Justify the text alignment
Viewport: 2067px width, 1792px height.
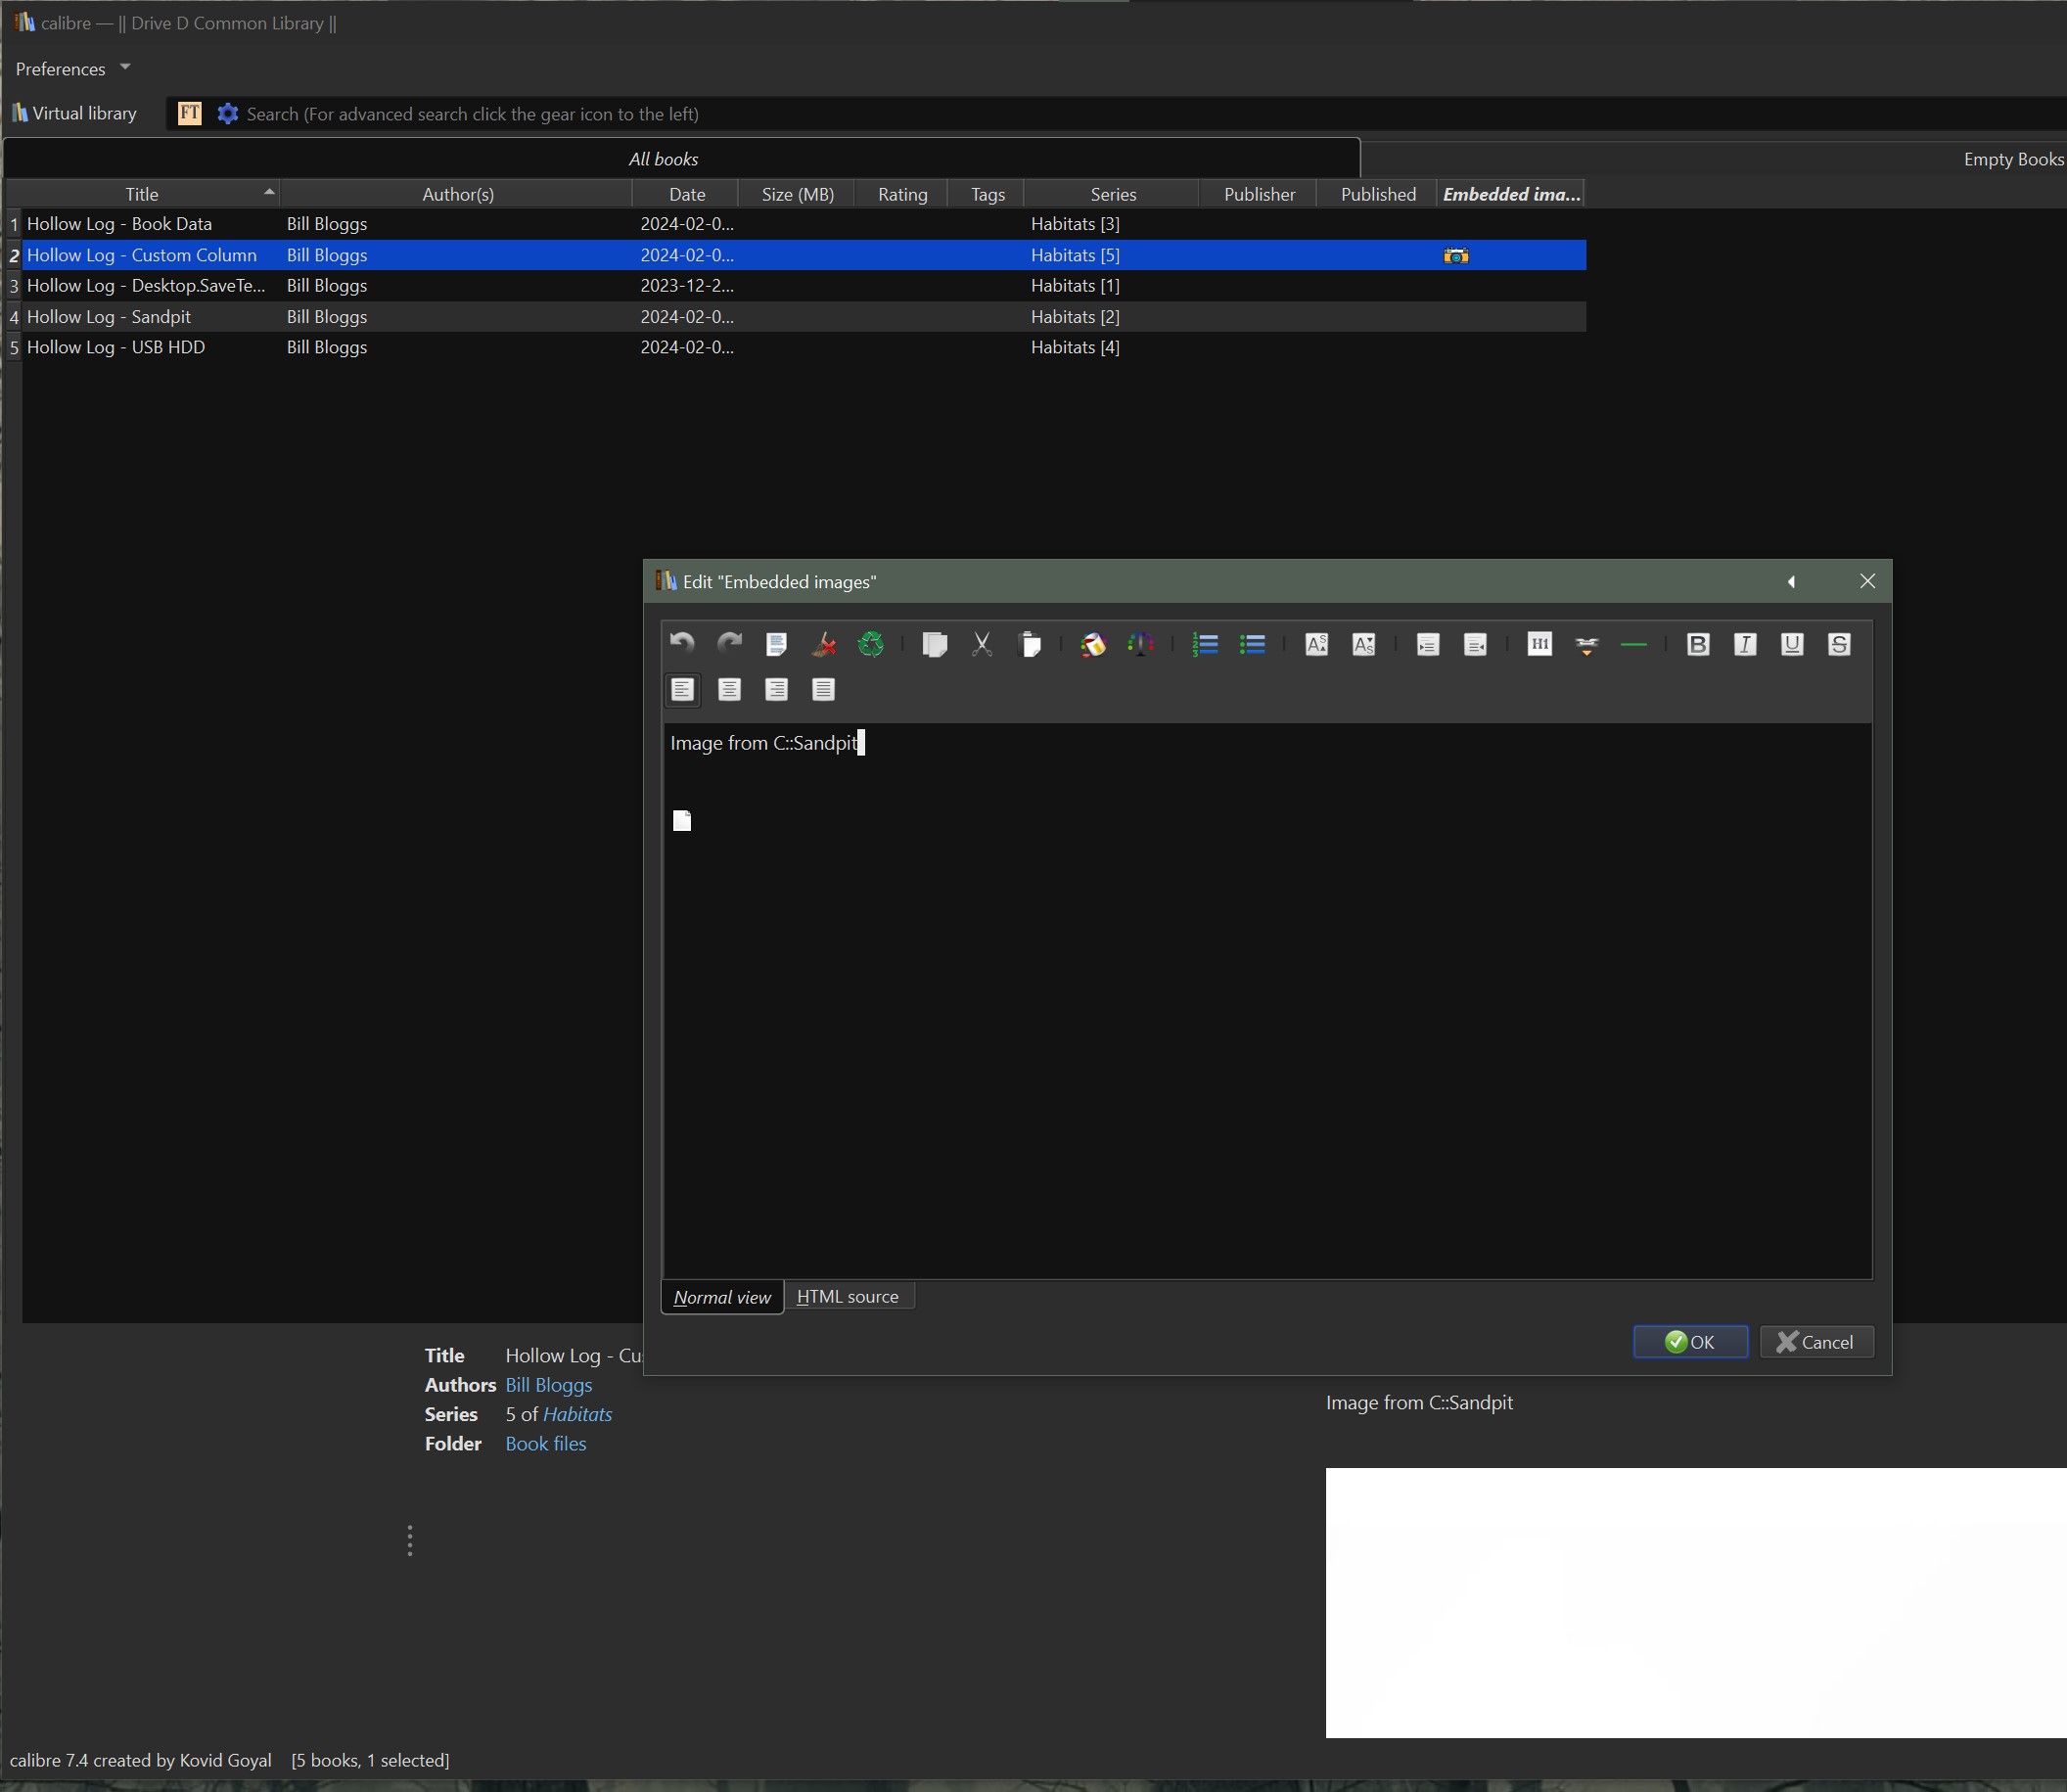(x=823, y=689)
